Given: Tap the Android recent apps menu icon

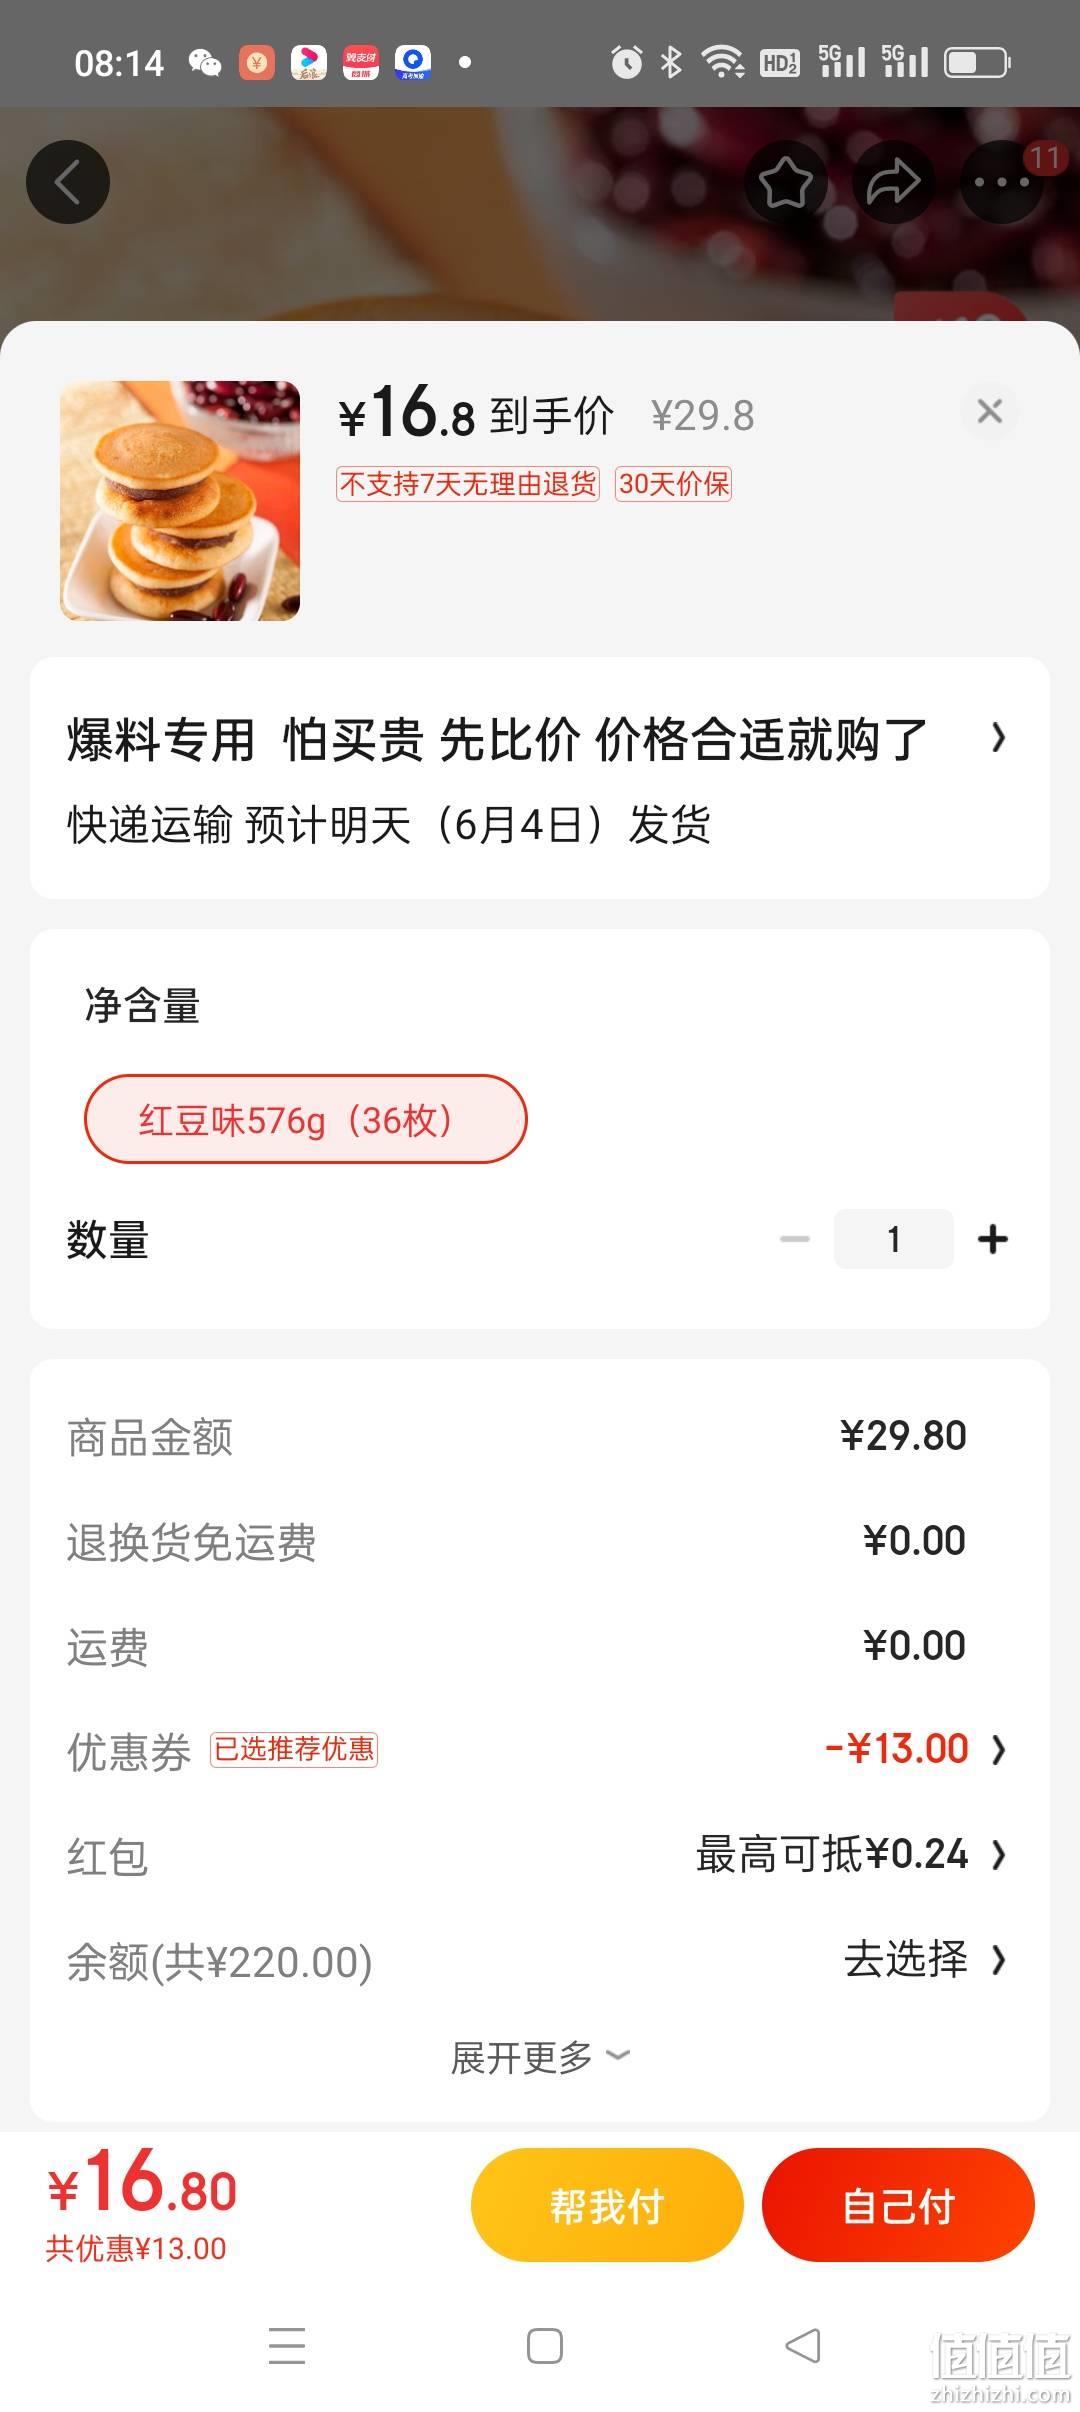Looking at the screenshot, I should [x=287, y=2345].
